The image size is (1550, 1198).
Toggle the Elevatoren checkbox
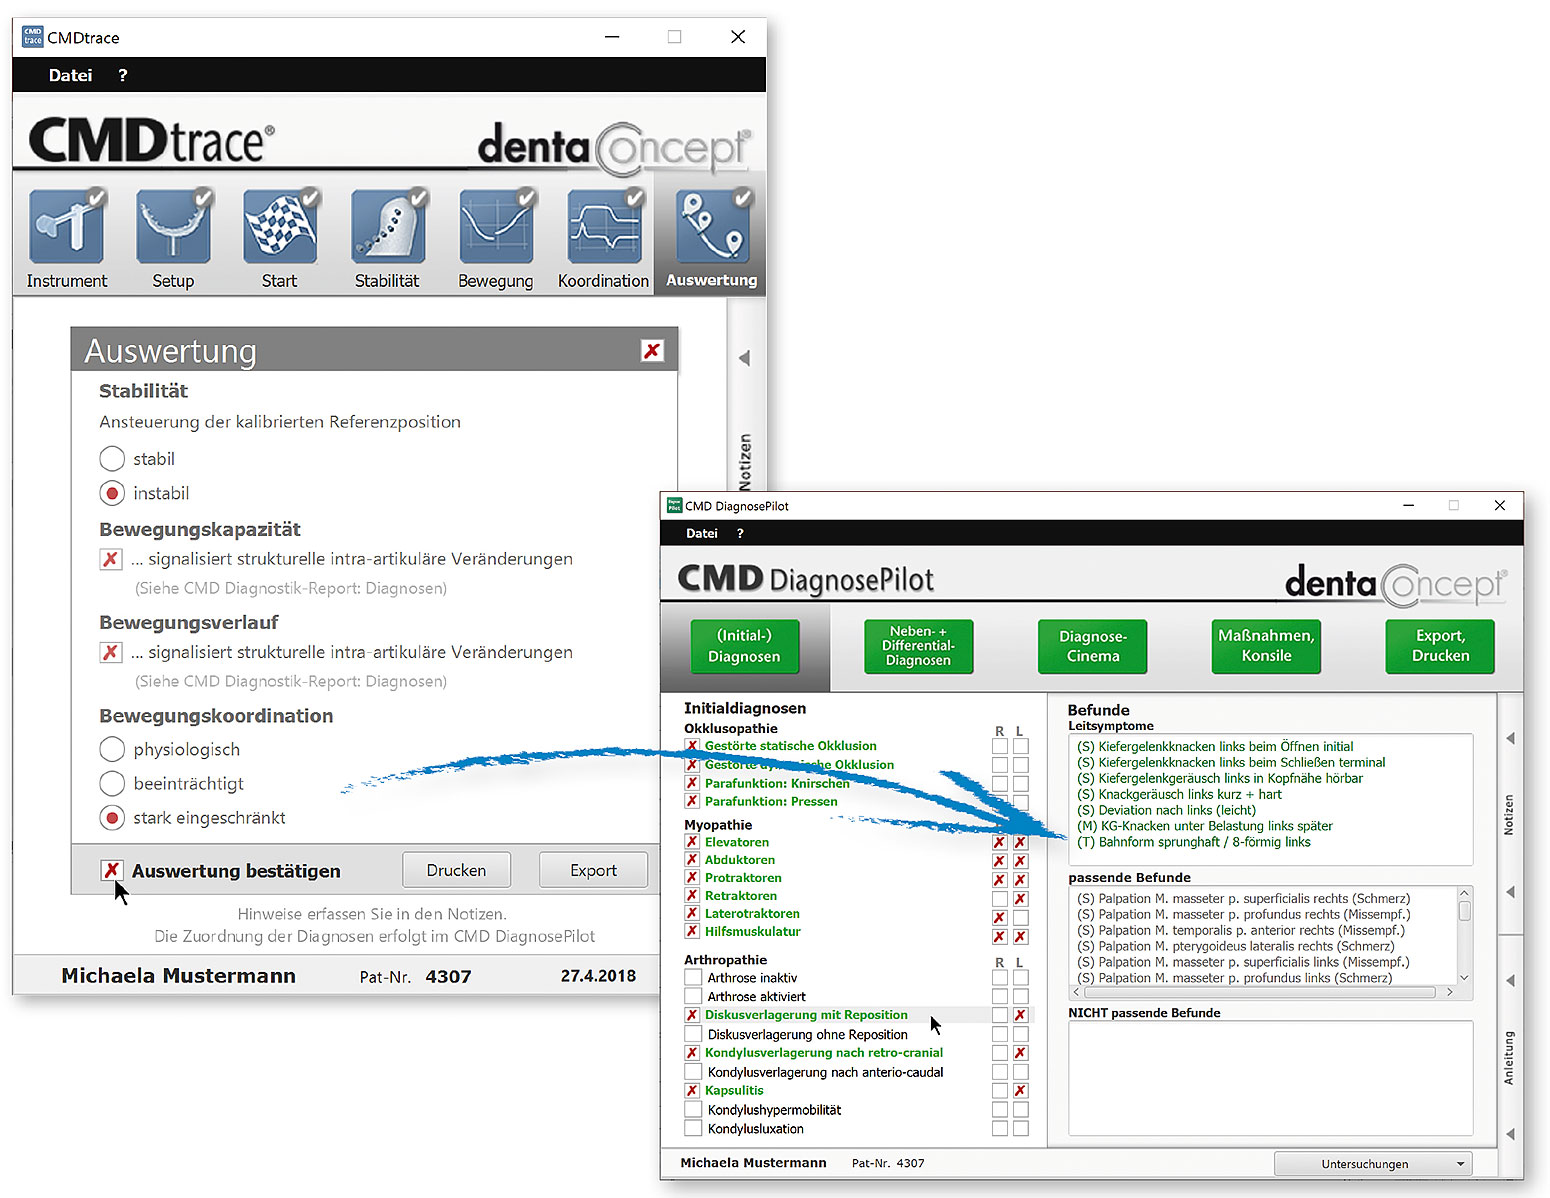click(692, 842)
